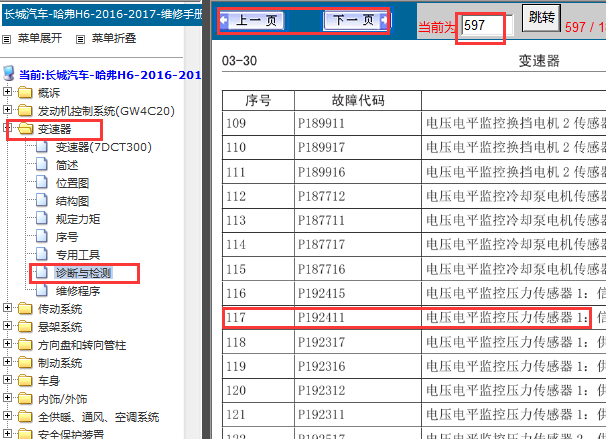Select the 安全保护装置 tree label
The width and height of the screenshot is (606, 439).
(71, 434)
